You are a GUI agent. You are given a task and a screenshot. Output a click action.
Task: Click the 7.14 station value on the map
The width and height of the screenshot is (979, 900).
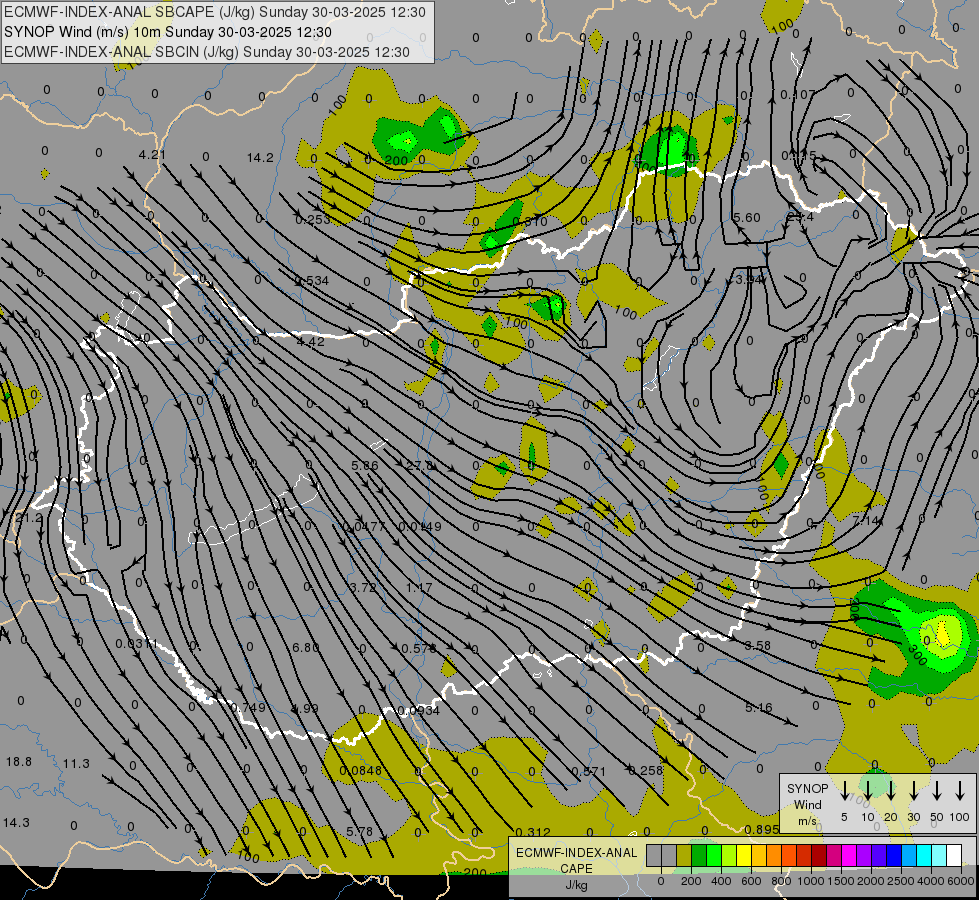pos(865,520)
